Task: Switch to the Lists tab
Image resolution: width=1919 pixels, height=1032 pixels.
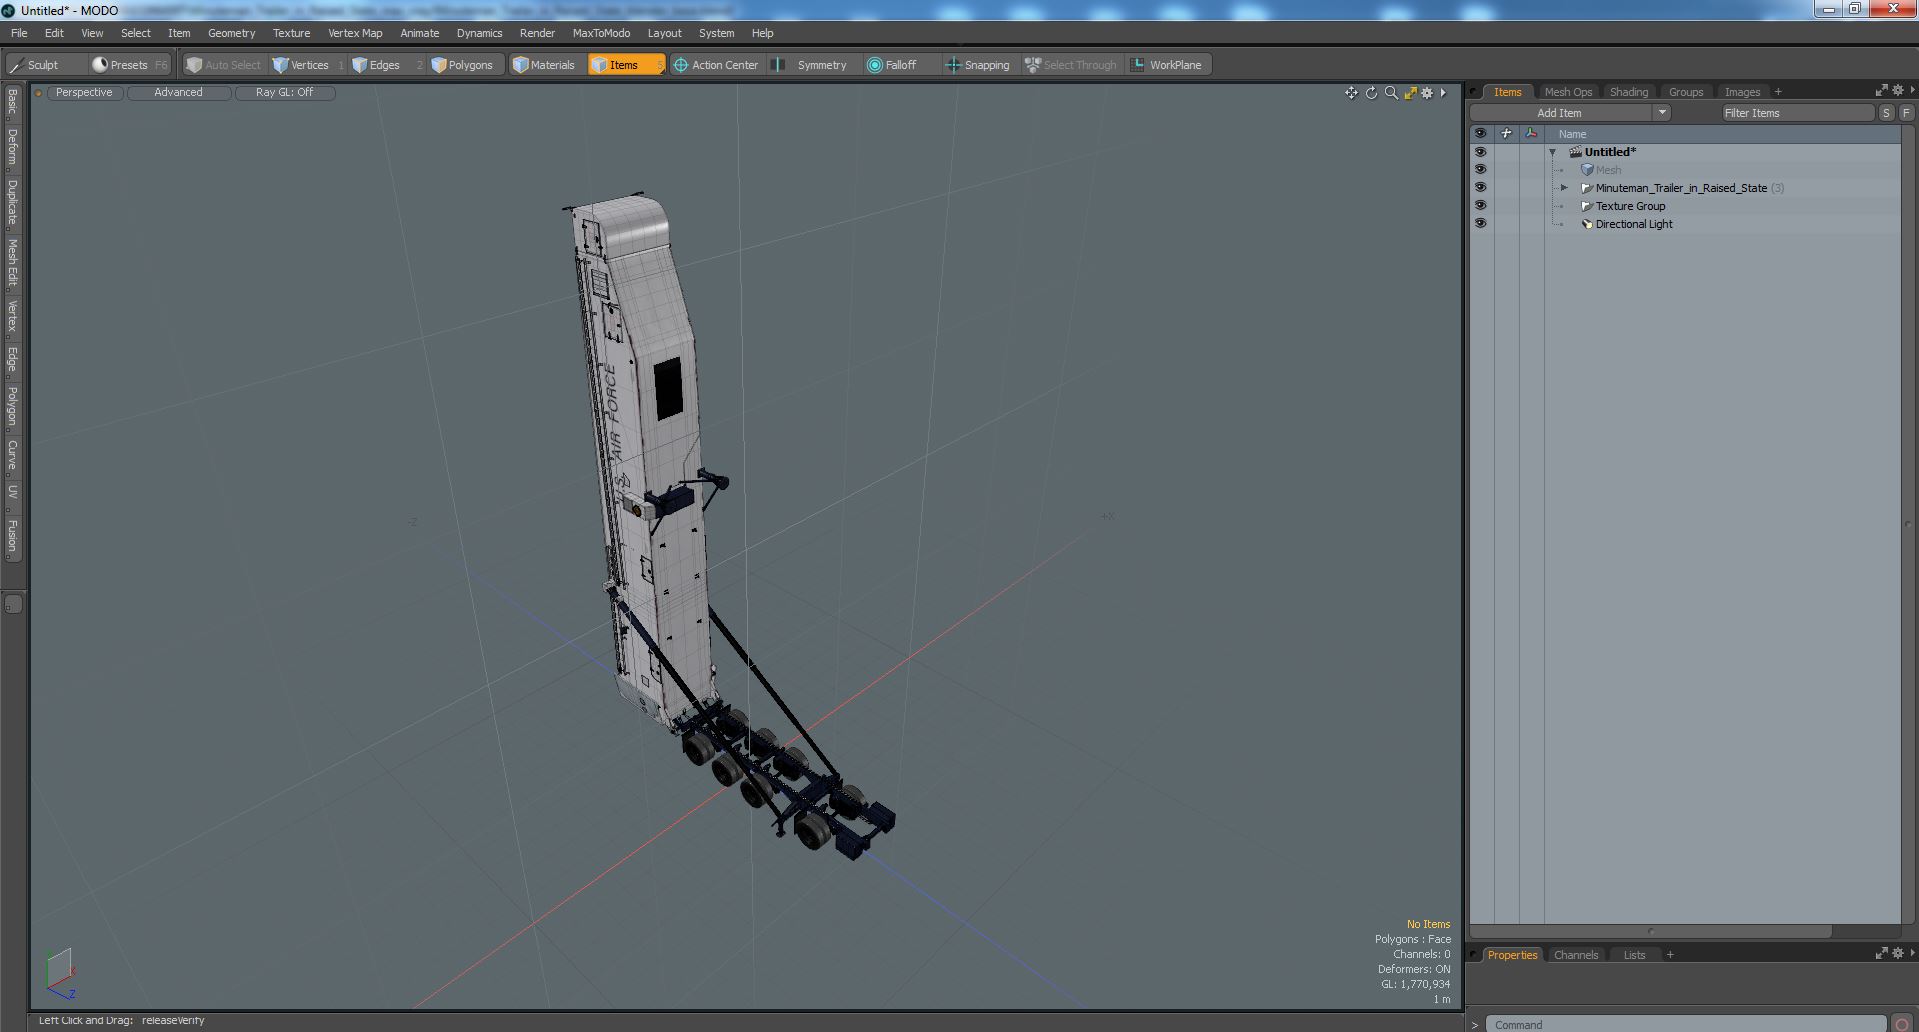Action: click(1634, 955)
